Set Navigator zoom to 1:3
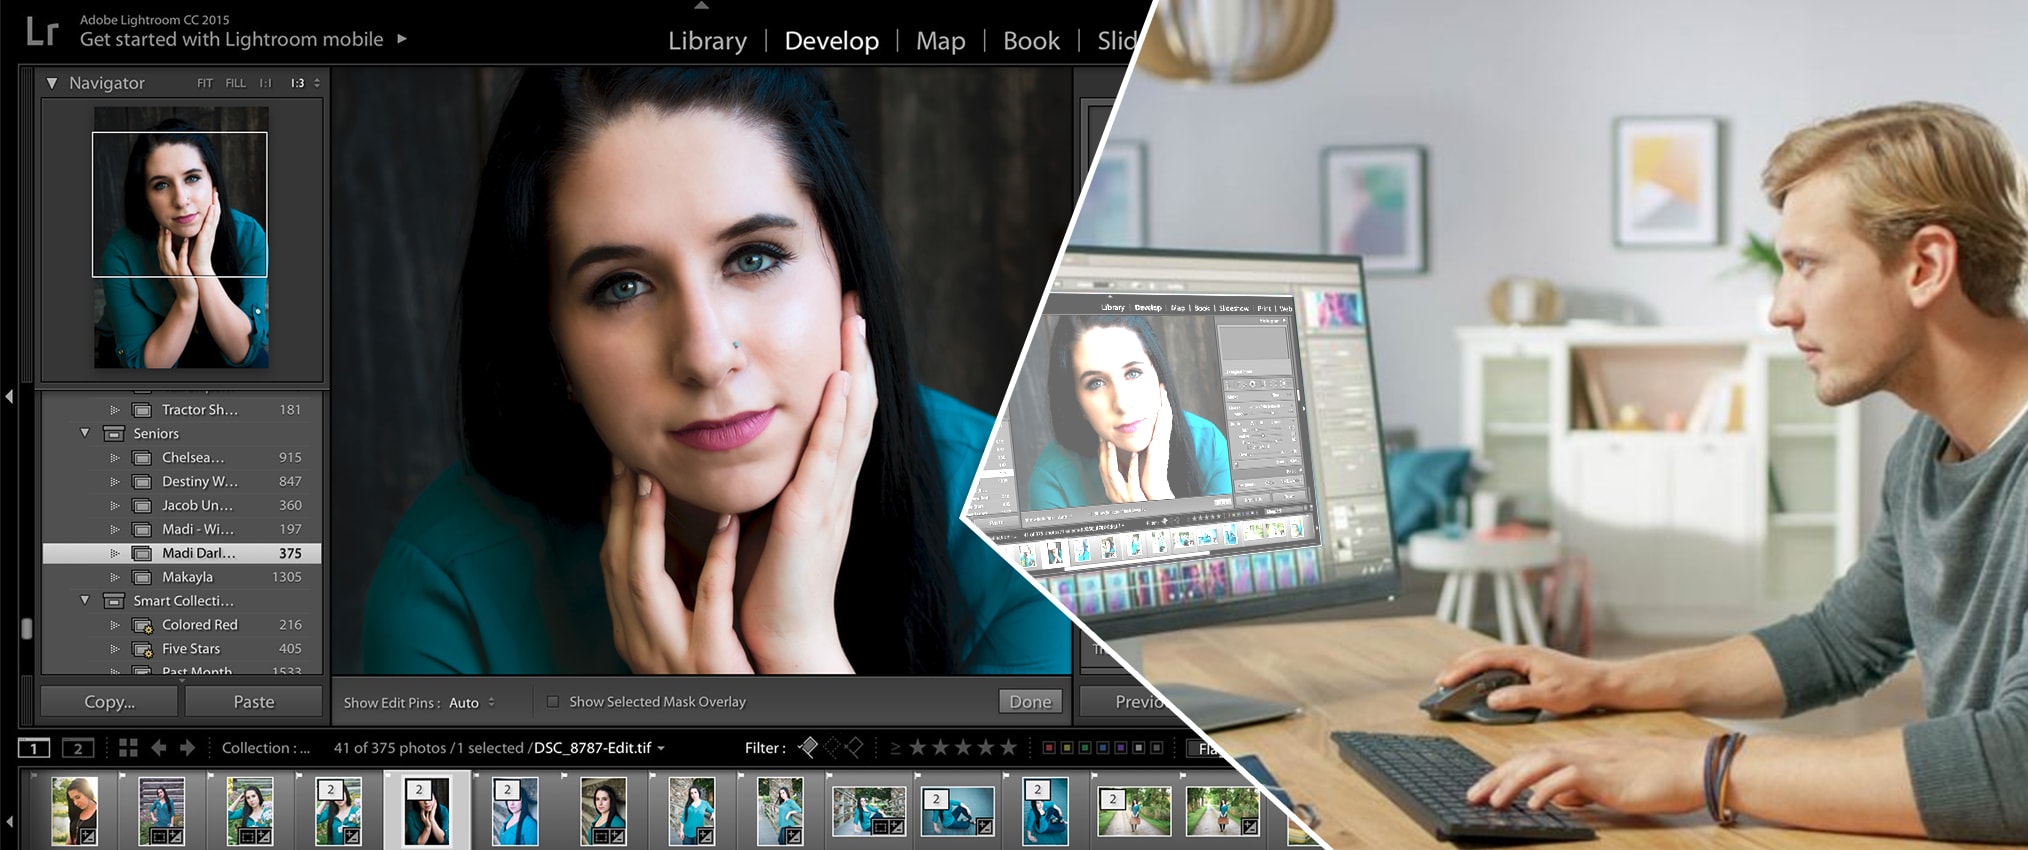This screenshot has height=850, width=2028. click(297, 83)
